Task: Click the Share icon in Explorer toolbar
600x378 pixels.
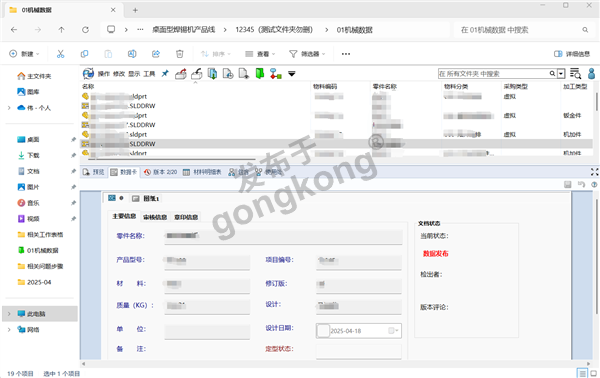Action: [x=156, y=54]
